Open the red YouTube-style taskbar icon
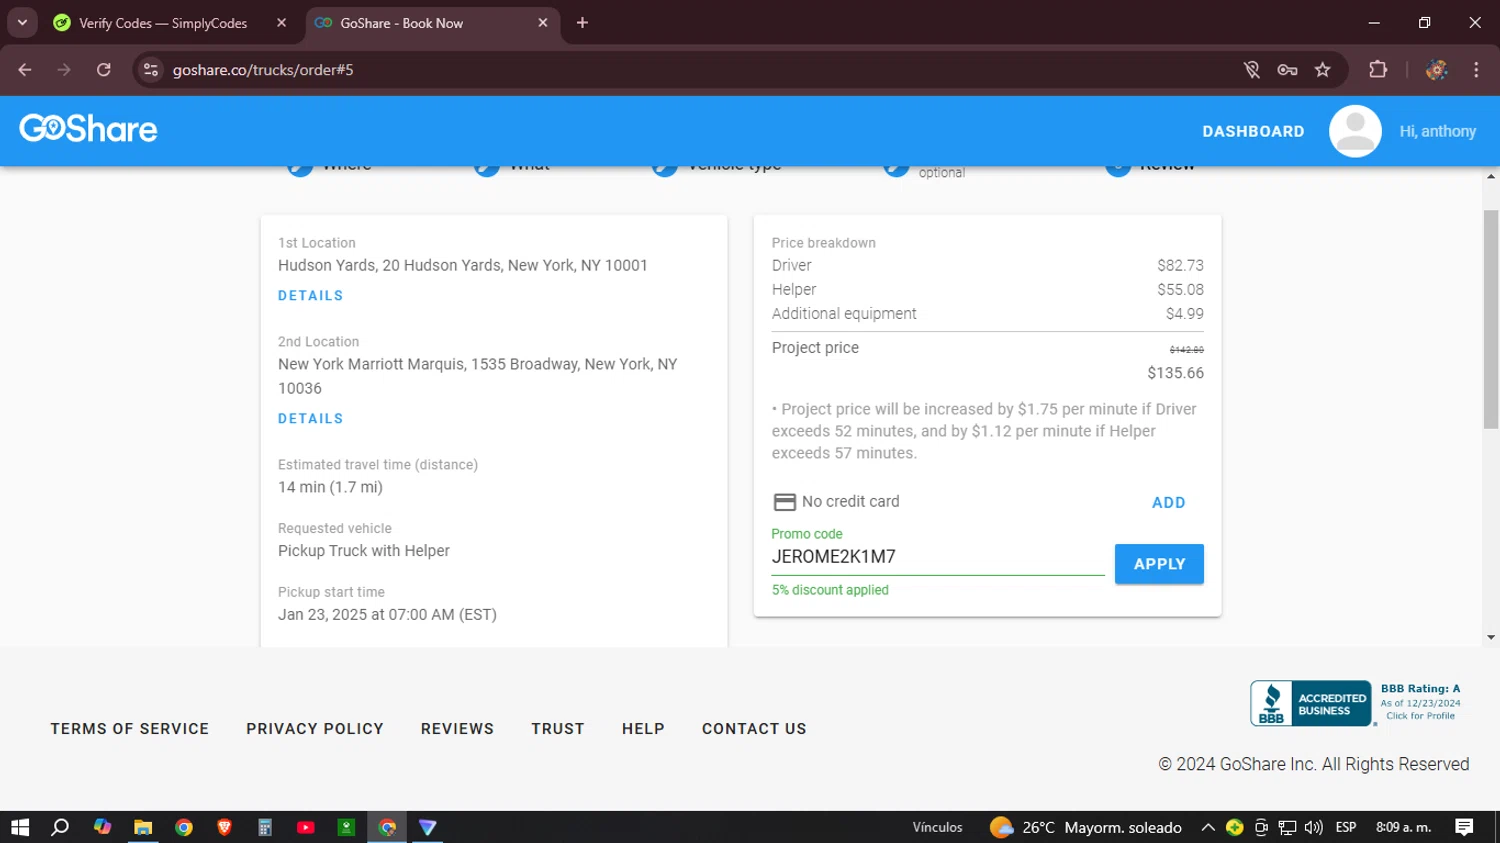Image resolution: width=1500 pixels, height=843 pixels. (306, 827)
